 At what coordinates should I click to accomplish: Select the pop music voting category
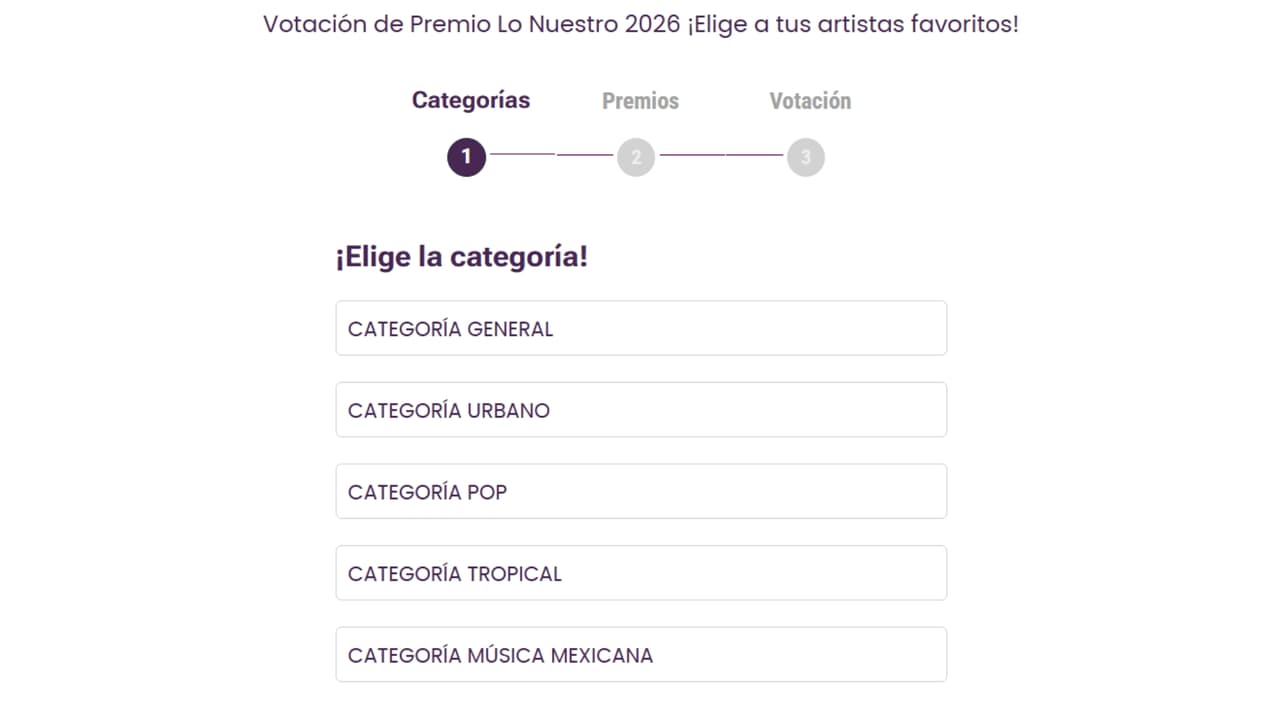coord(641,491)
